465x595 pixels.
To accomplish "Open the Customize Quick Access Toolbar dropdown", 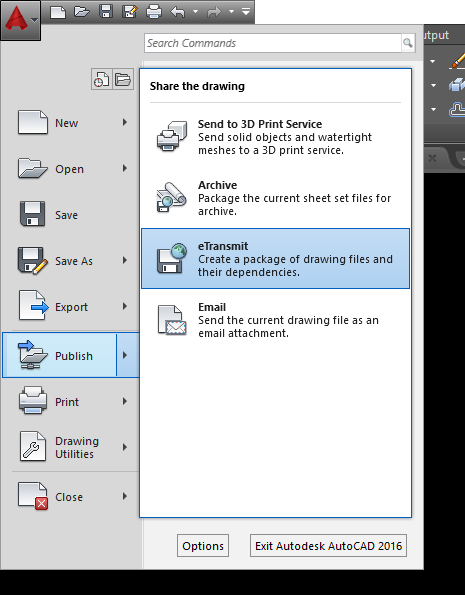I will tap(246, 12).
